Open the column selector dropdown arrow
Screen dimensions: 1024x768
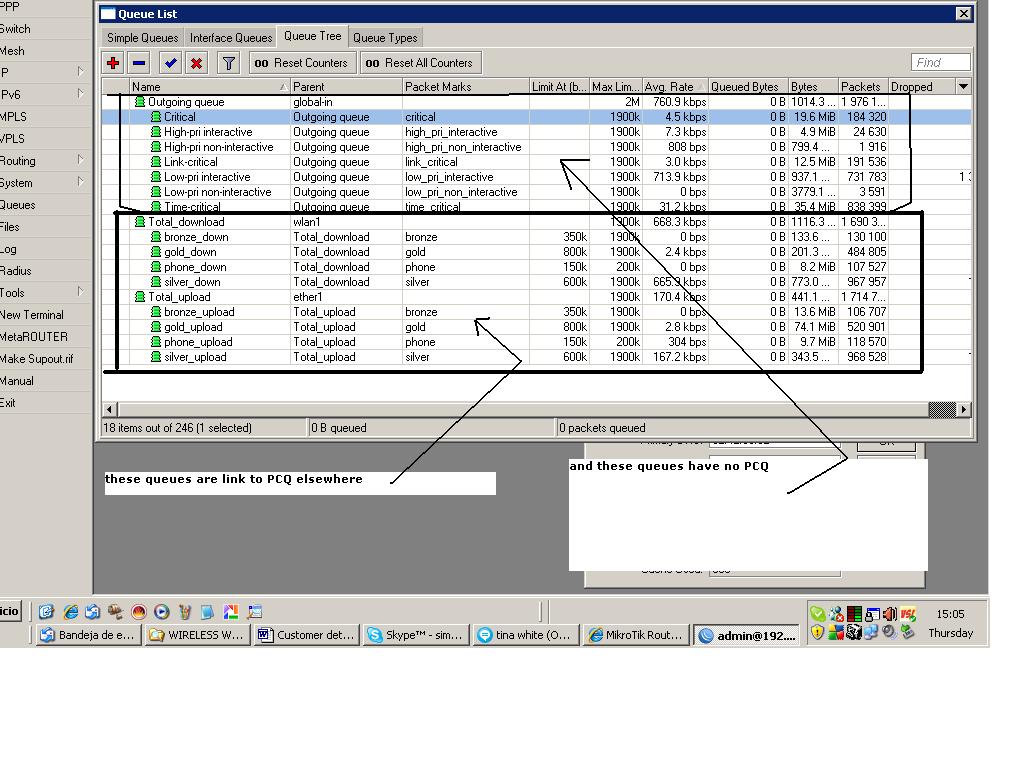tap(963, 87)
